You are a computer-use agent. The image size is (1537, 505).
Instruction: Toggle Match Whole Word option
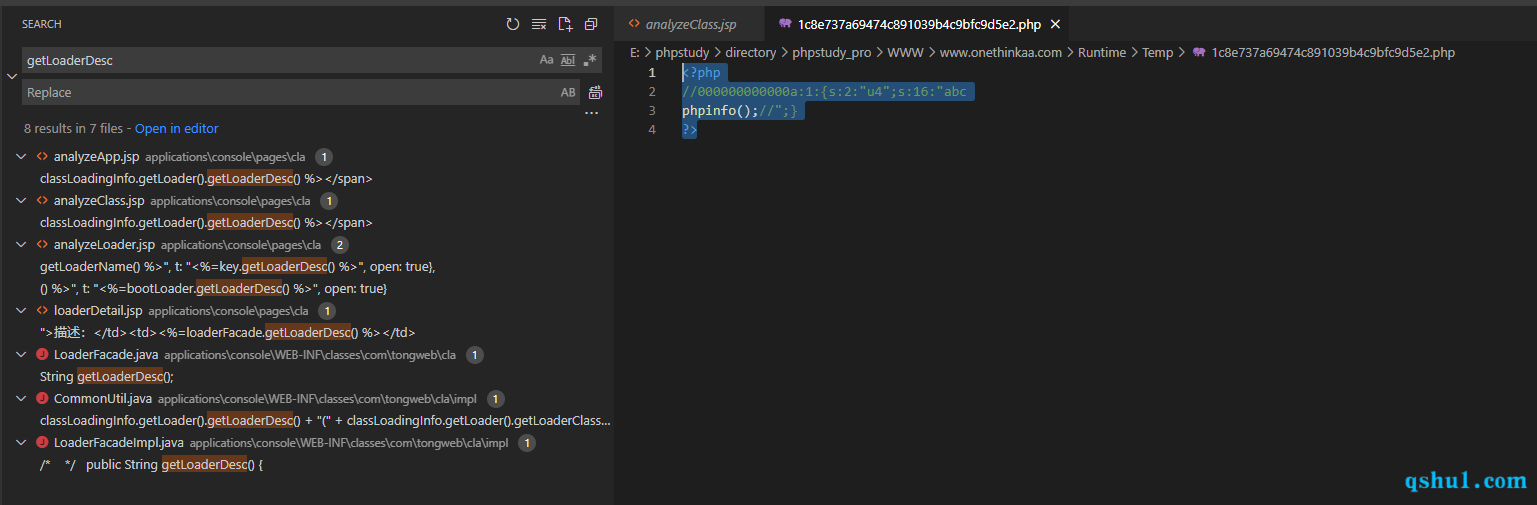coord(568,60)
